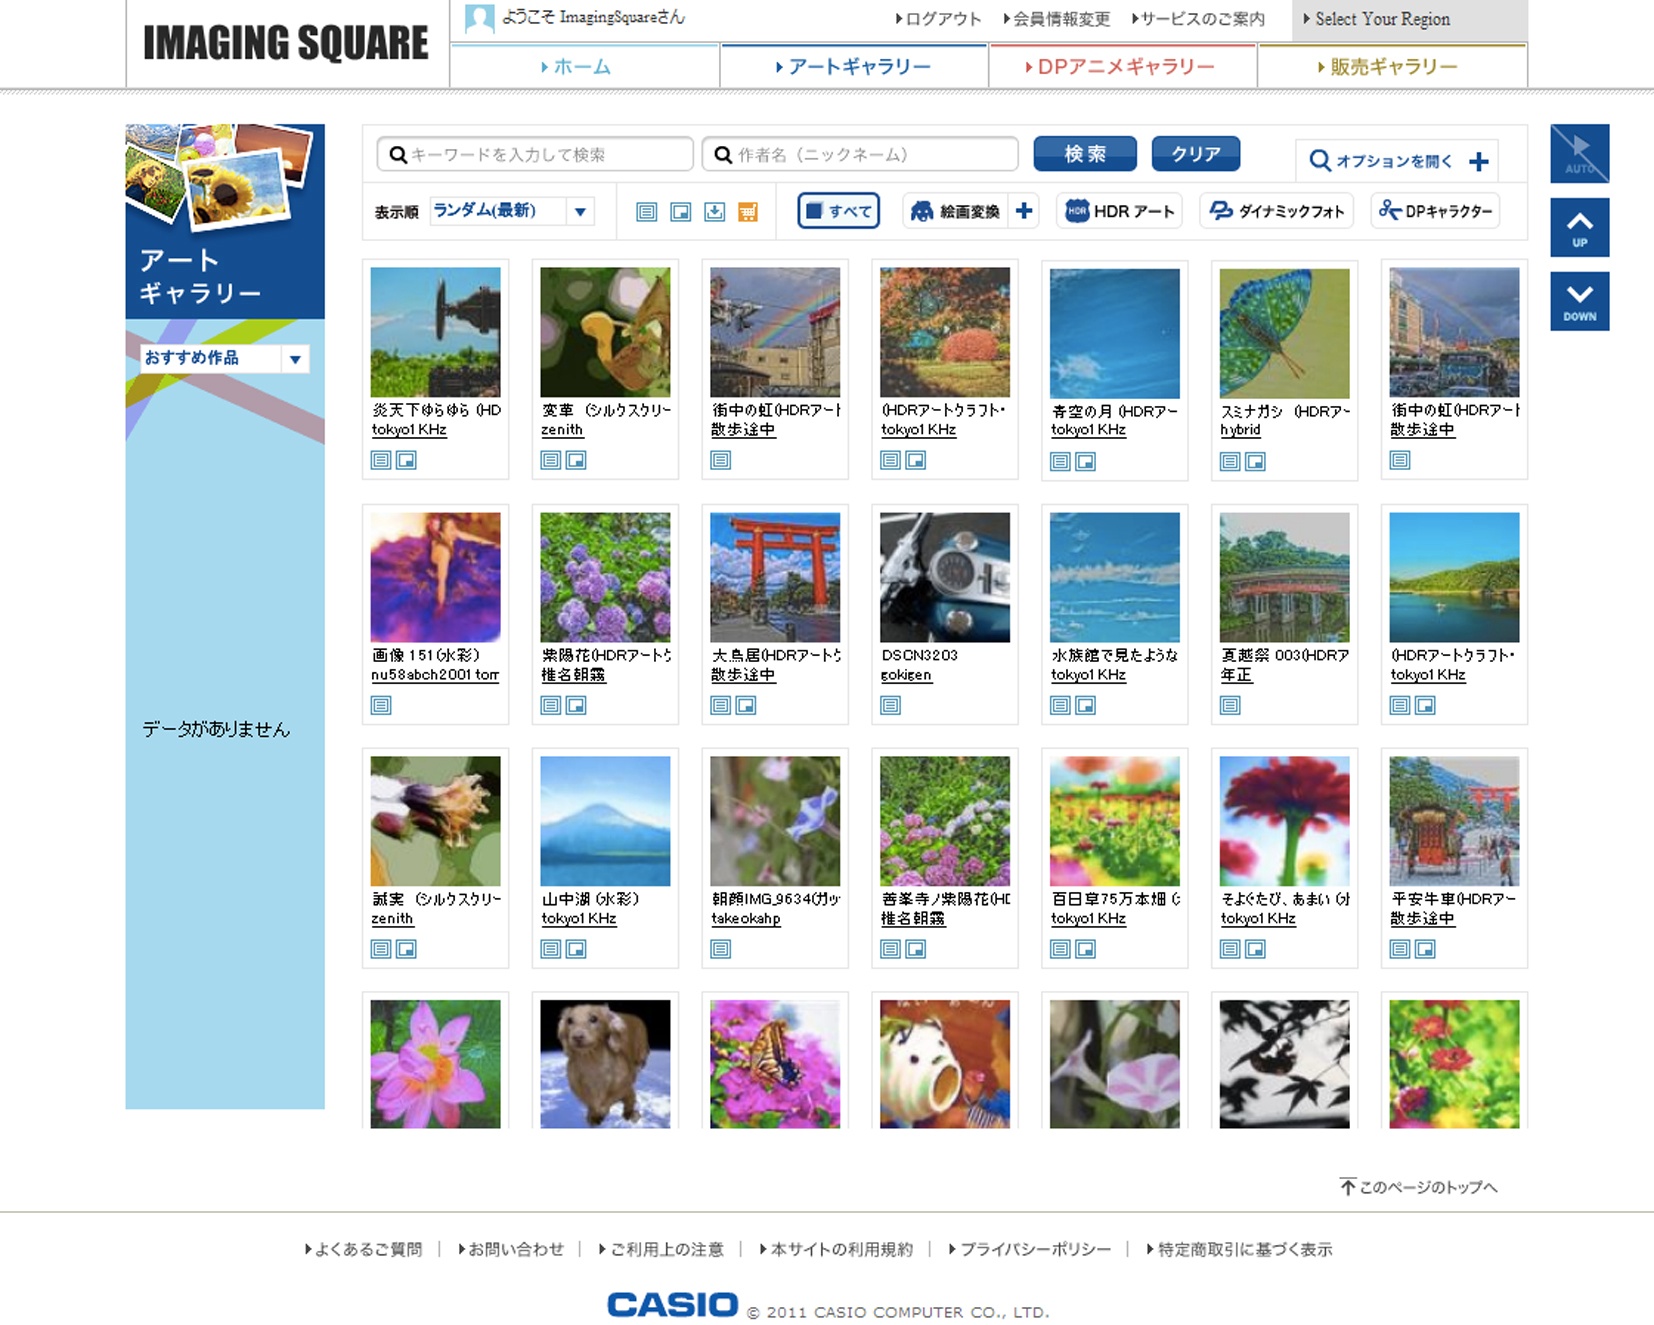Viewport: 1654px width, 1325px height.
Task: Click the picture frame icon under 山中湖 (水彩)
Action: pos(576,949)
